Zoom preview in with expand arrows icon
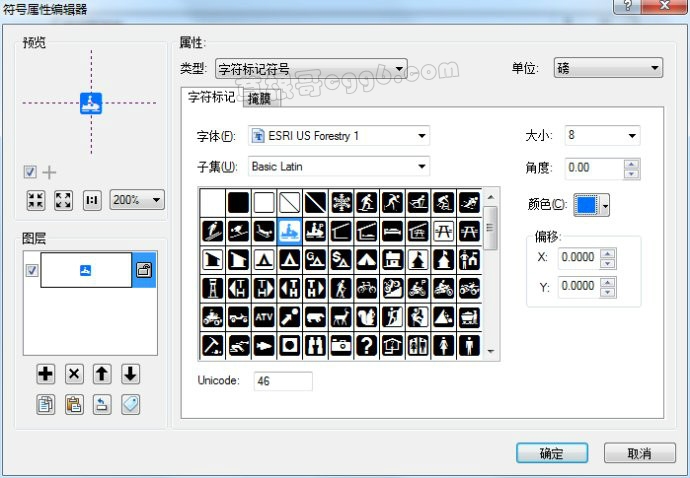 coord(63,200)
